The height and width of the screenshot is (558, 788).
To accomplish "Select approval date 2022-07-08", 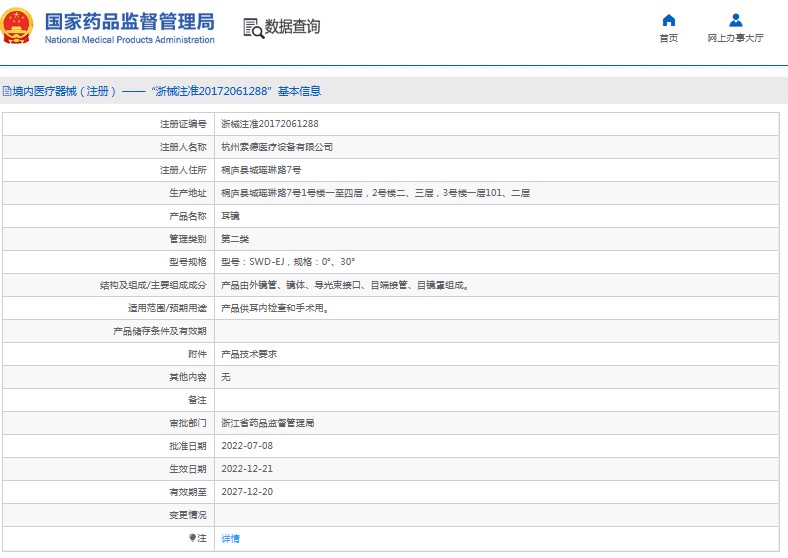I will (247, 446).
